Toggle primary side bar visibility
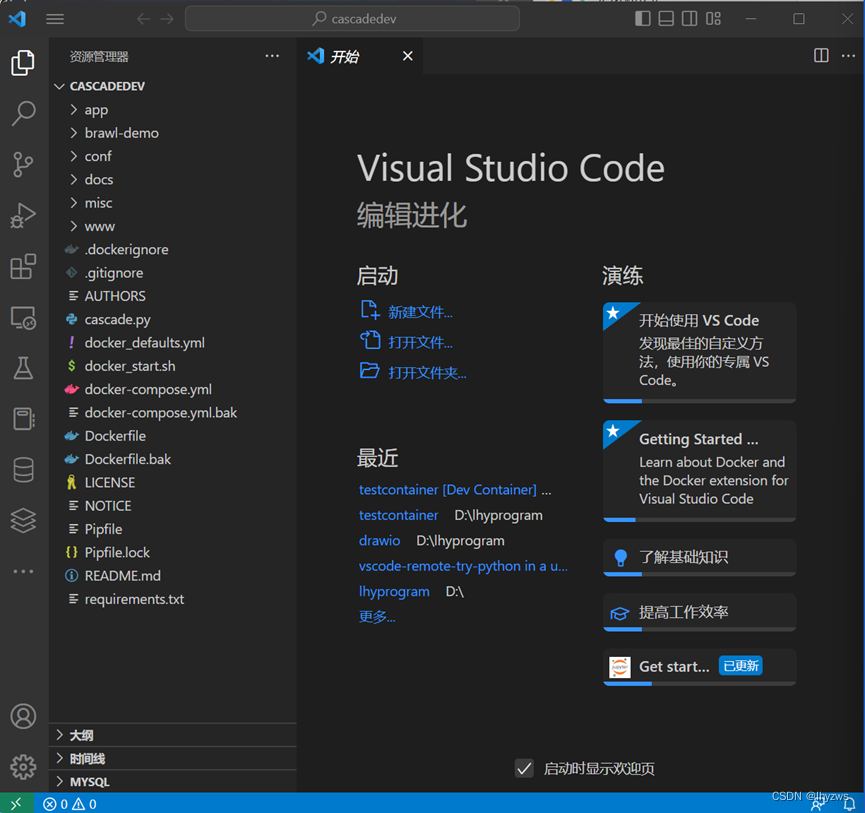The height and width of the screenshot is (813, 865). point(642,19)
